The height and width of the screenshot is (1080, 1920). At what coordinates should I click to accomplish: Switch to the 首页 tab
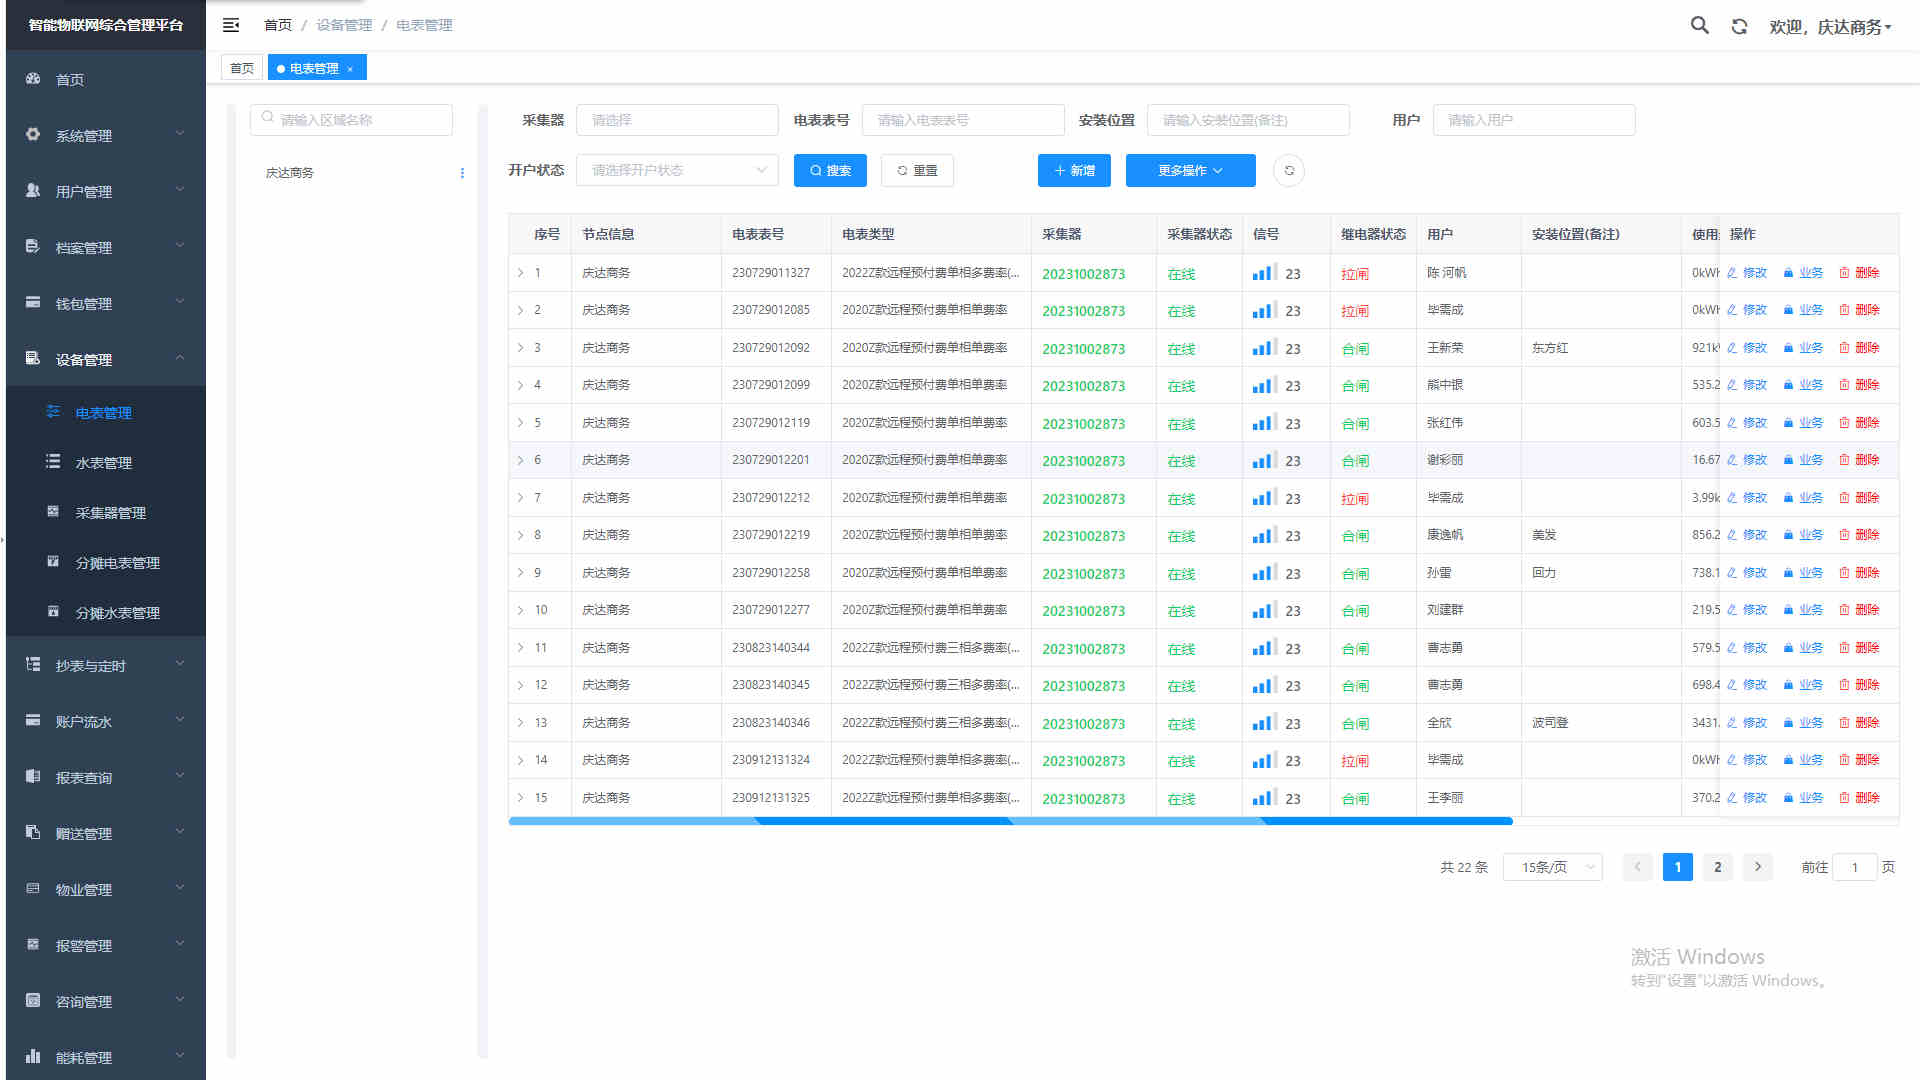[242, 68]
